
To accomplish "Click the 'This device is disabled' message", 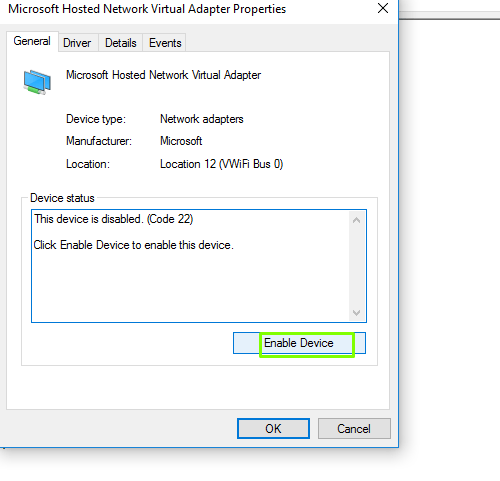I will point(114,219).
